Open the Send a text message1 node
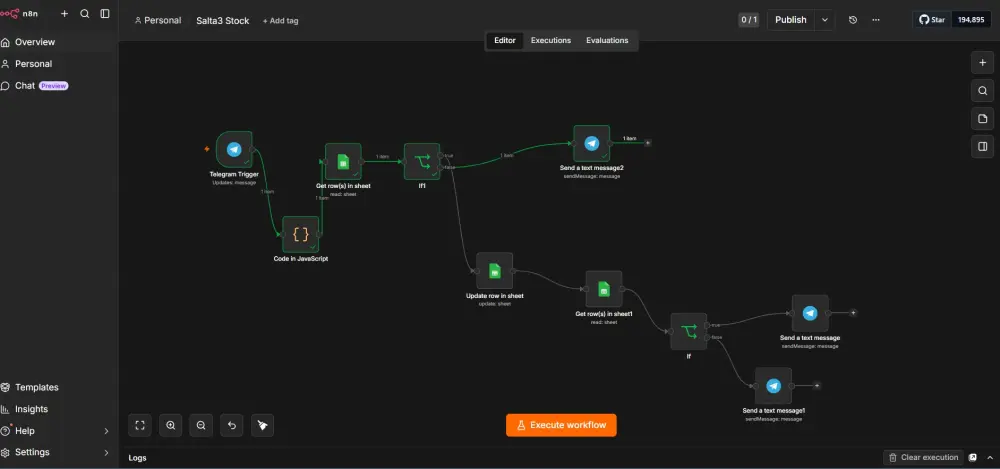The height and width of the screenshot is (469, 1000). pyautogui.click(x=774, y=385)
